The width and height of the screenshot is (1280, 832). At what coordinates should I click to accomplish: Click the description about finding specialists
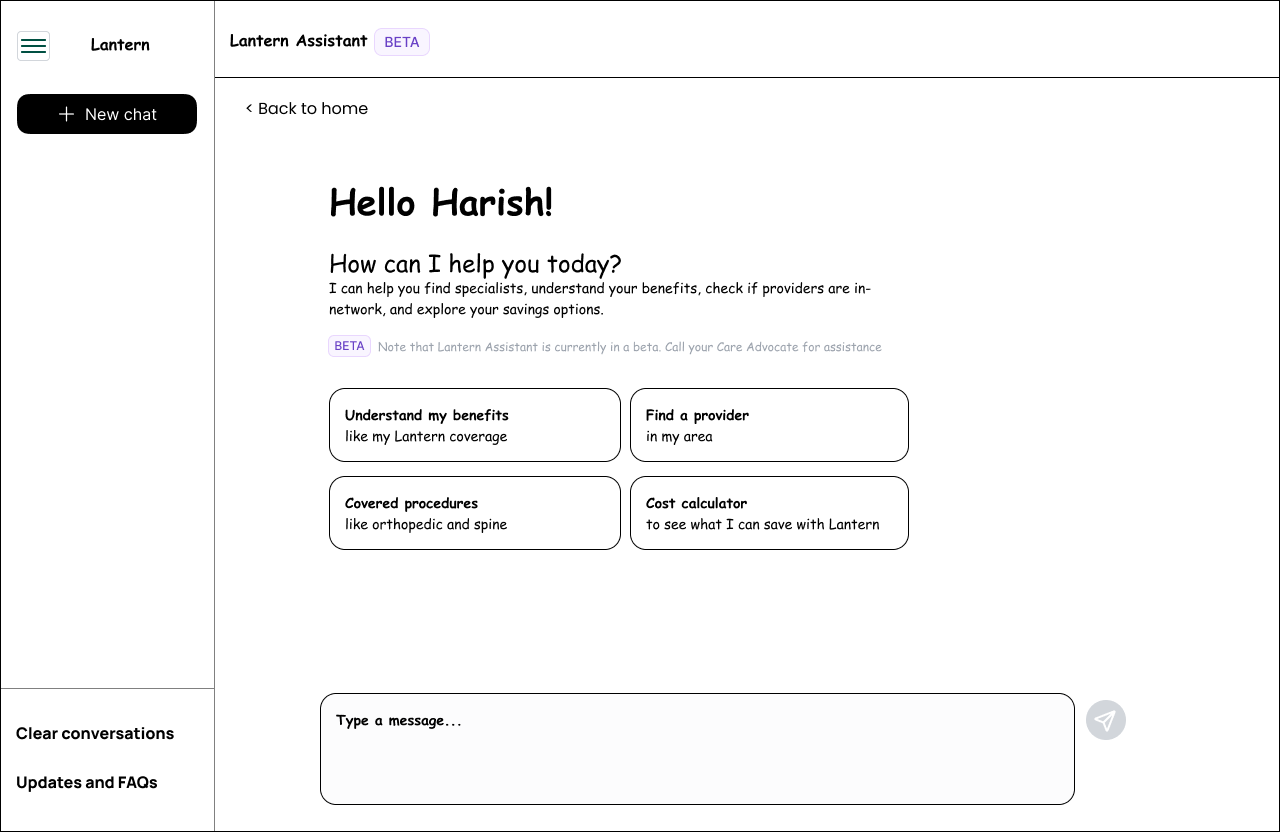(600, 299)
